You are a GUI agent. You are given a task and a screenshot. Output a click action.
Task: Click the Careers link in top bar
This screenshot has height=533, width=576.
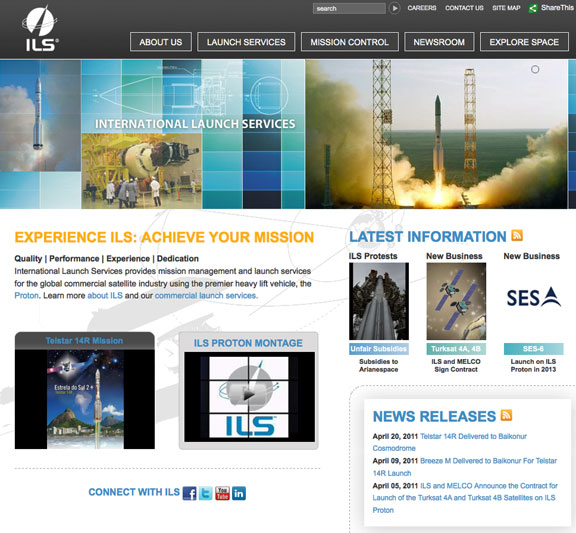[422, 8]
